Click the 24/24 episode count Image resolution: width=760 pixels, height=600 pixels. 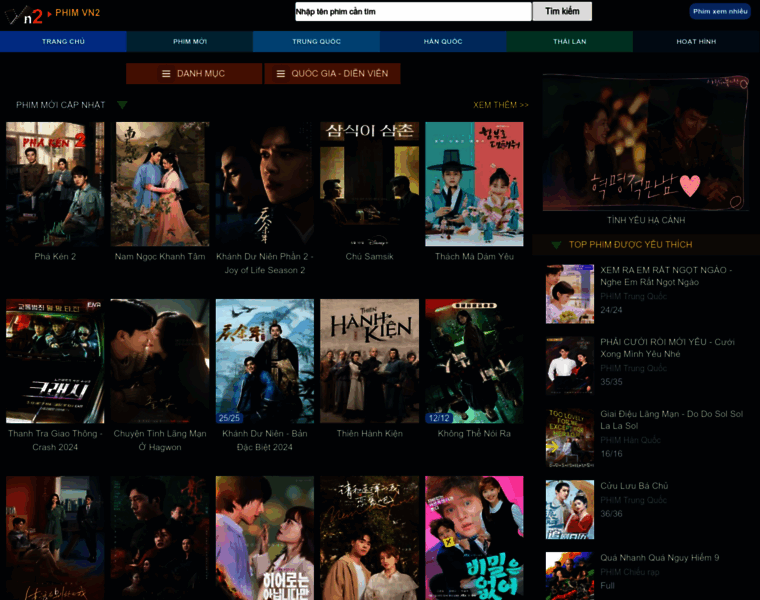tap(611, 310)
